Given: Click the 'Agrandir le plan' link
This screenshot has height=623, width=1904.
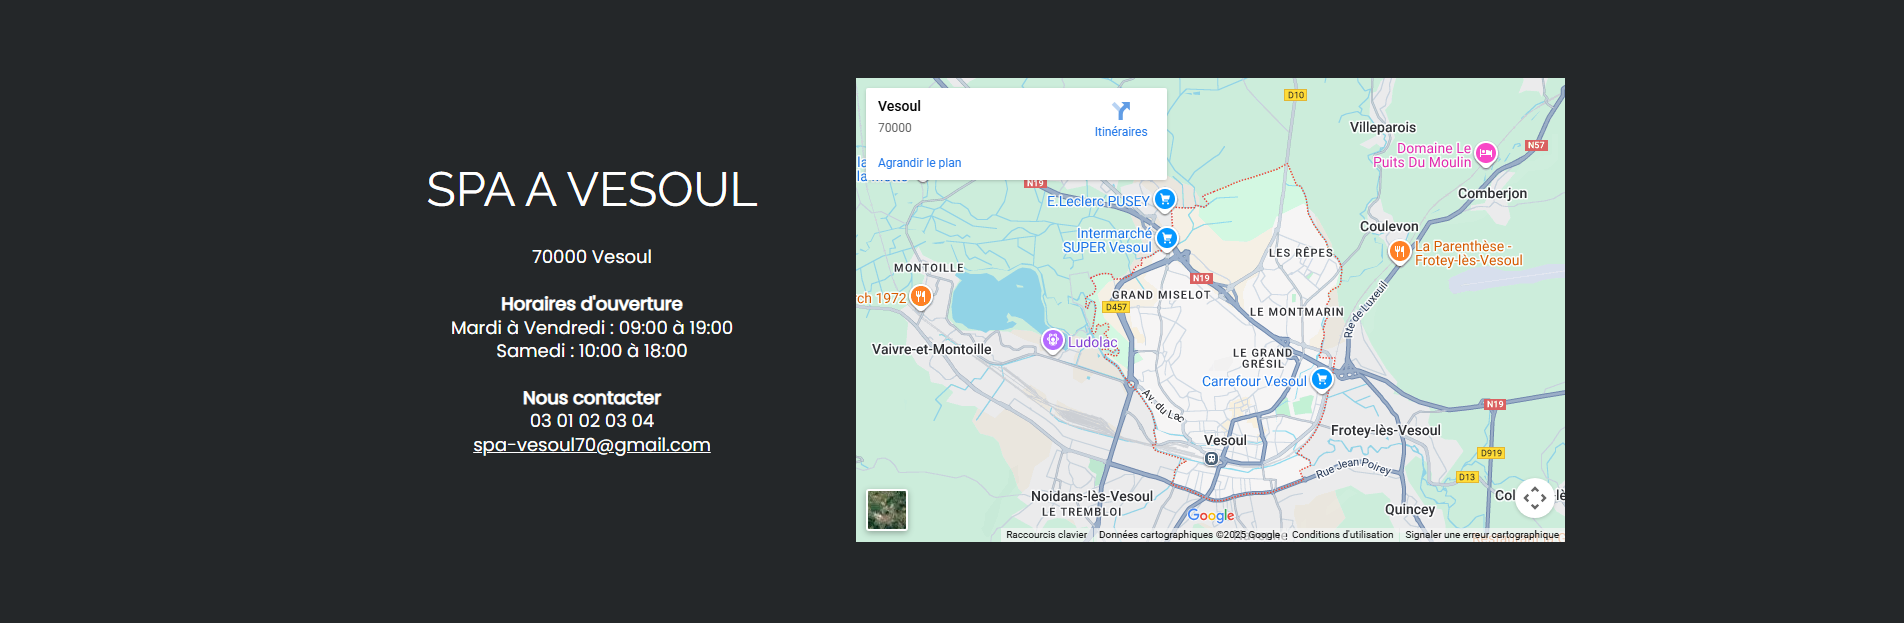Looking at the screenshot, I should pos(919,163).
